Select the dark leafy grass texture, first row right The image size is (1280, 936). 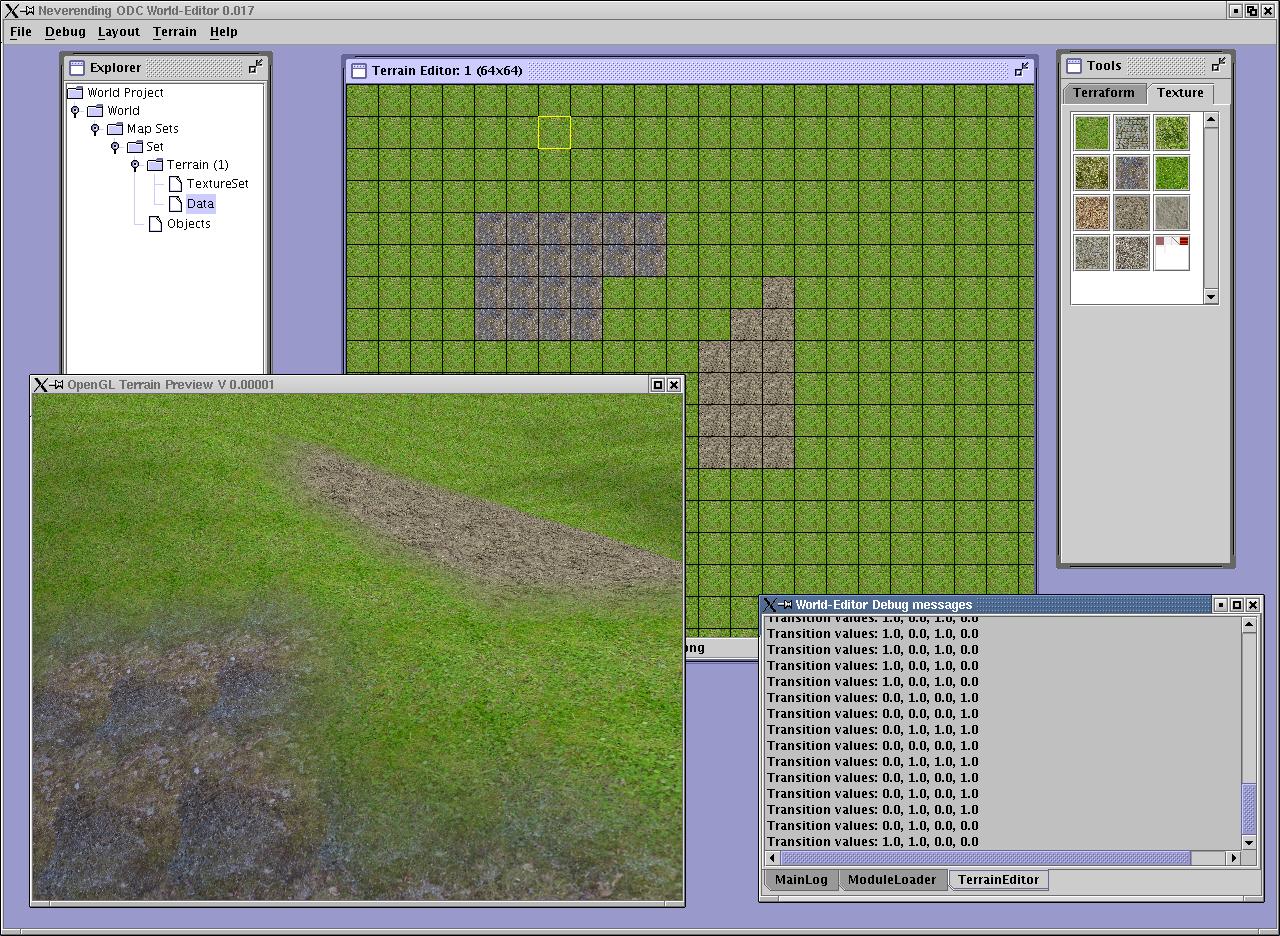pyautogui.click(x=1172, y=132)
